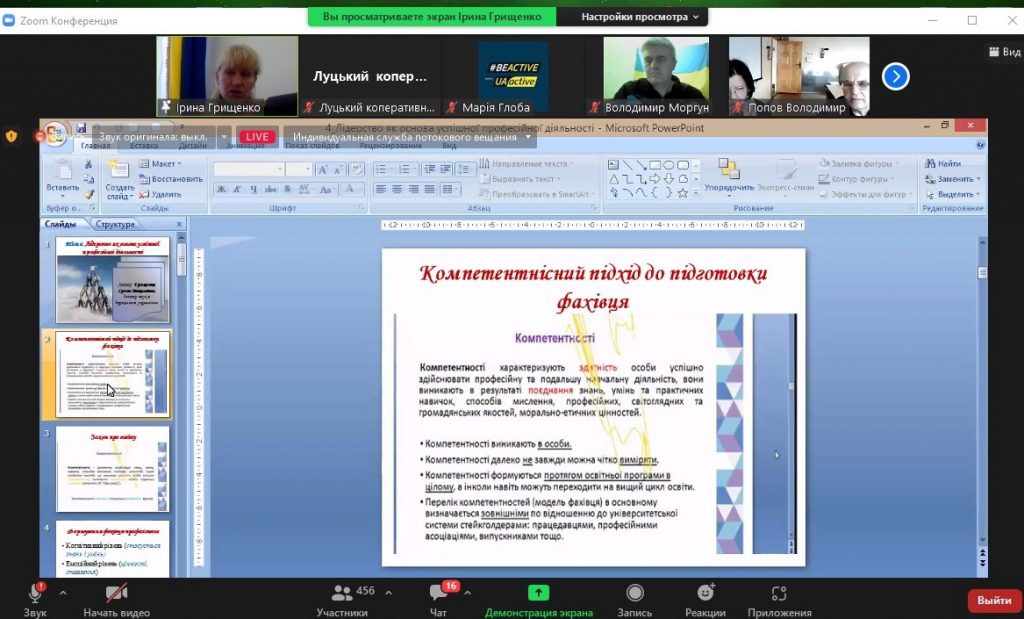Select the Слайды tab in slide panel
1024x619 pixels.
[x=62, y=225]
